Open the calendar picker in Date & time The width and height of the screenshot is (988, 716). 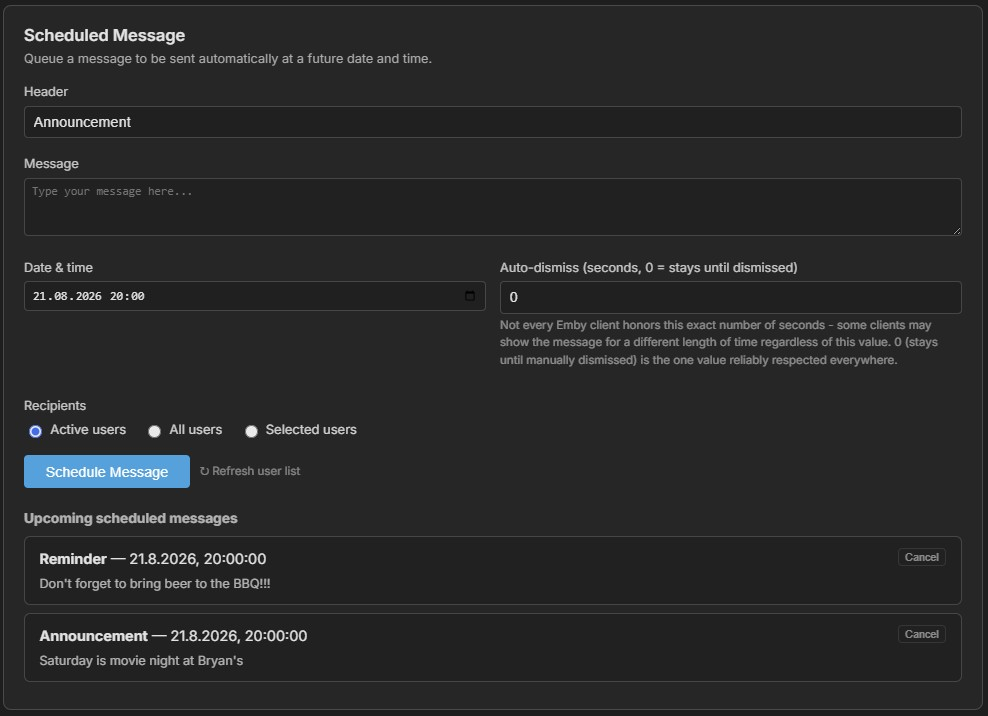coord(469,296)
